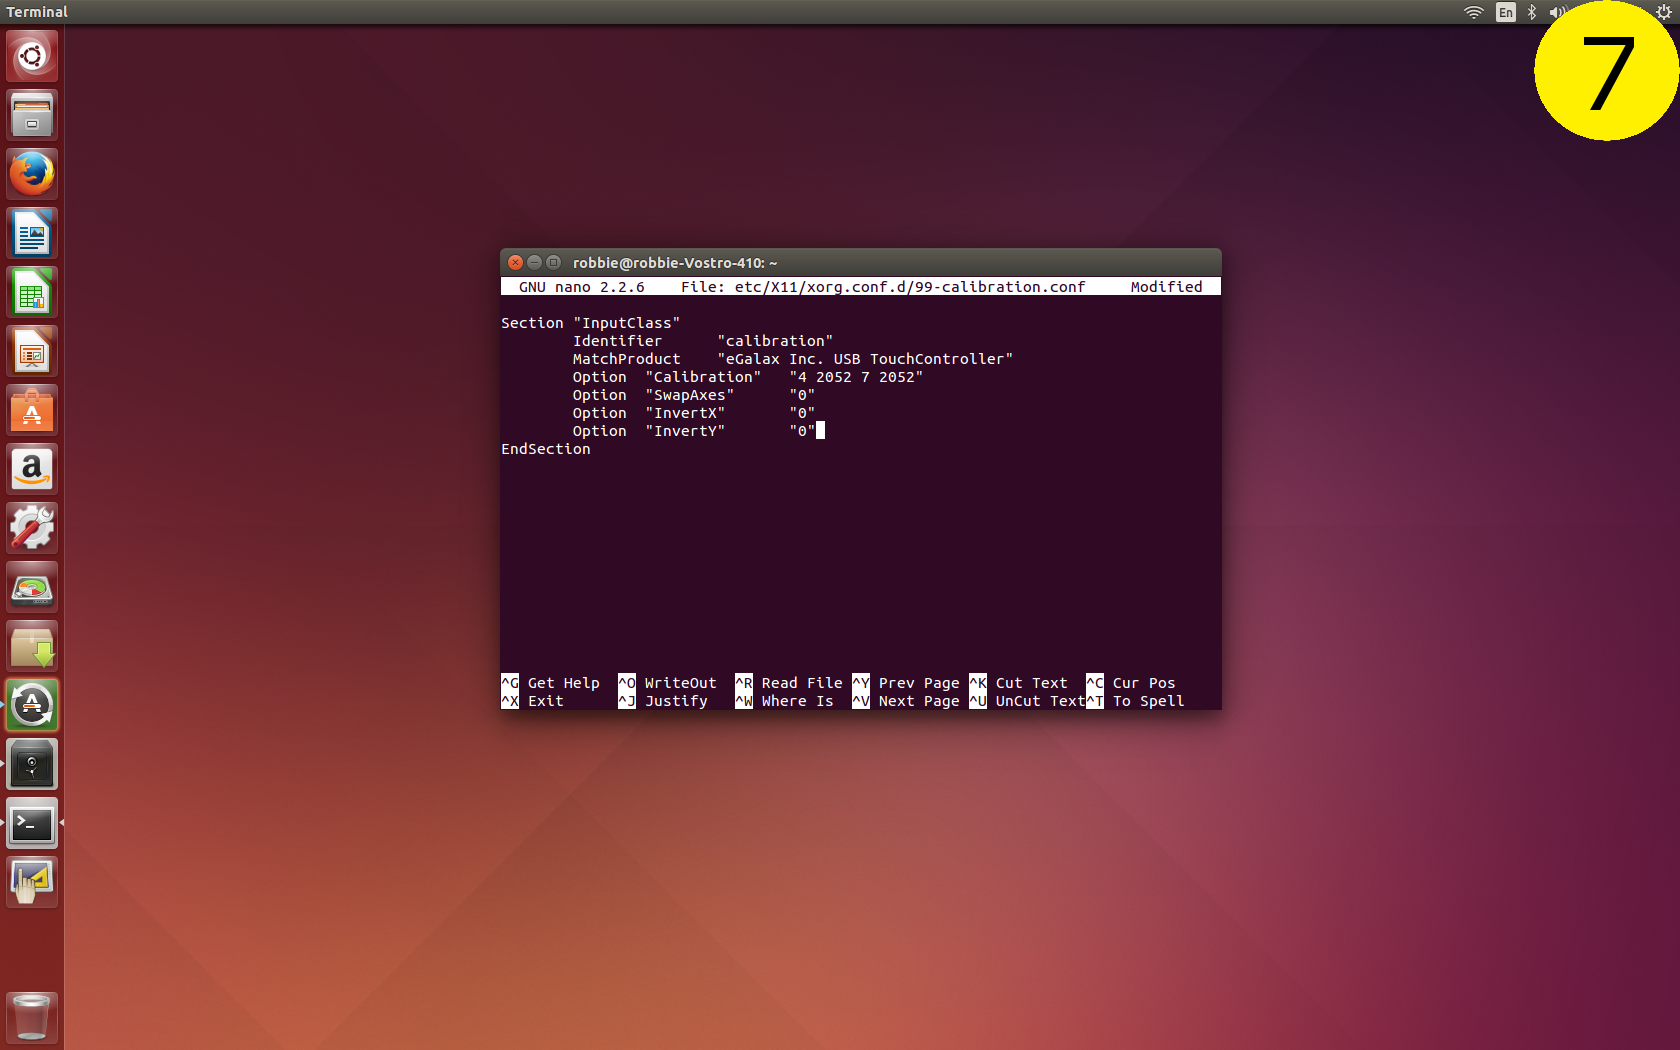The image size is (1680, 1050).
Task: Open the Wi-Fi network indicator menu
Action: (1473, 12)
